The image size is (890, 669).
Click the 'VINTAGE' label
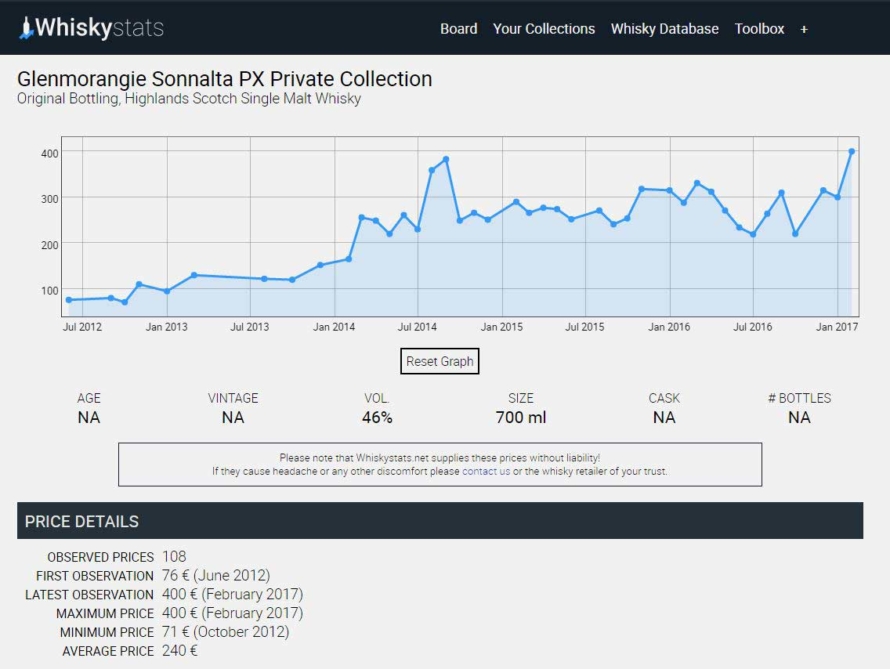[233, 398]
